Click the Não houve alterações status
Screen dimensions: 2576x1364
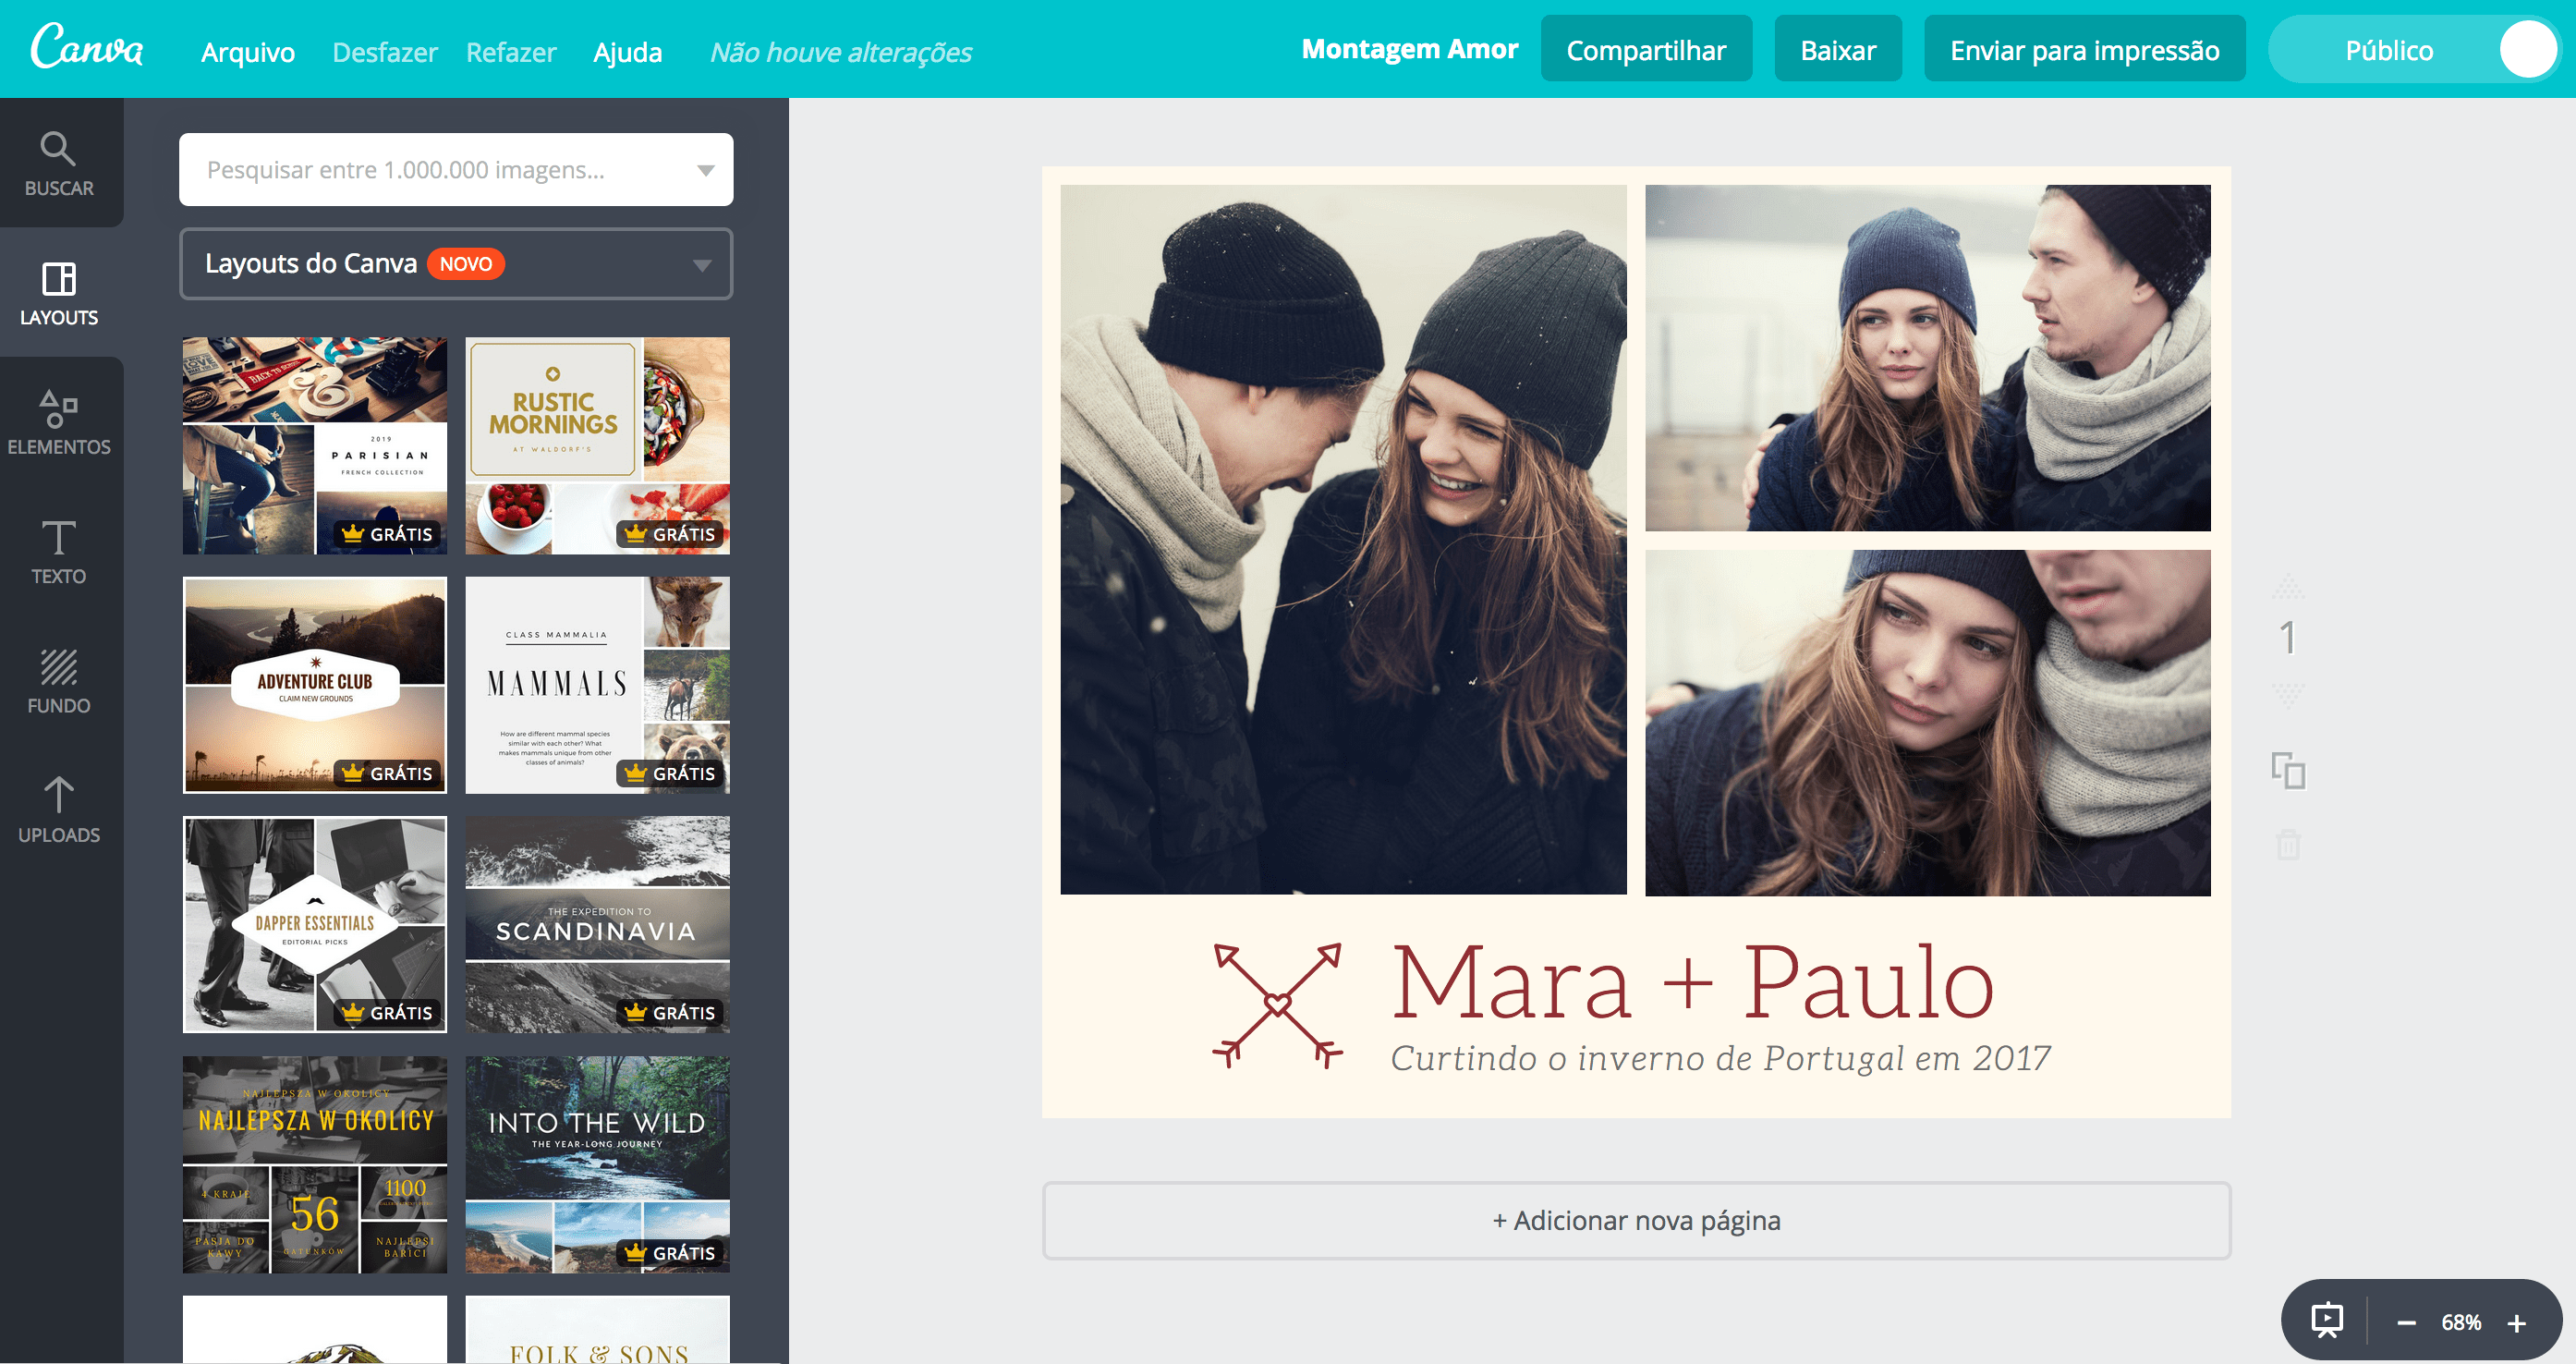(841, 52)
